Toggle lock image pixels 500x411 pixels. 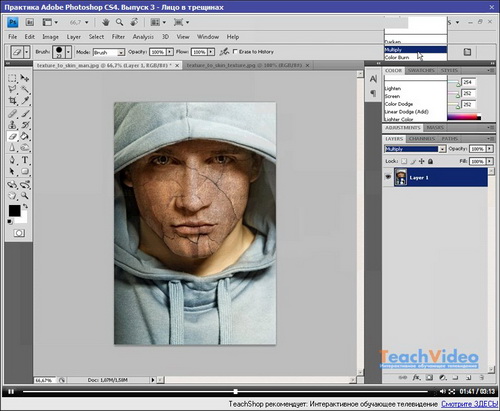(x=413, y=161)
